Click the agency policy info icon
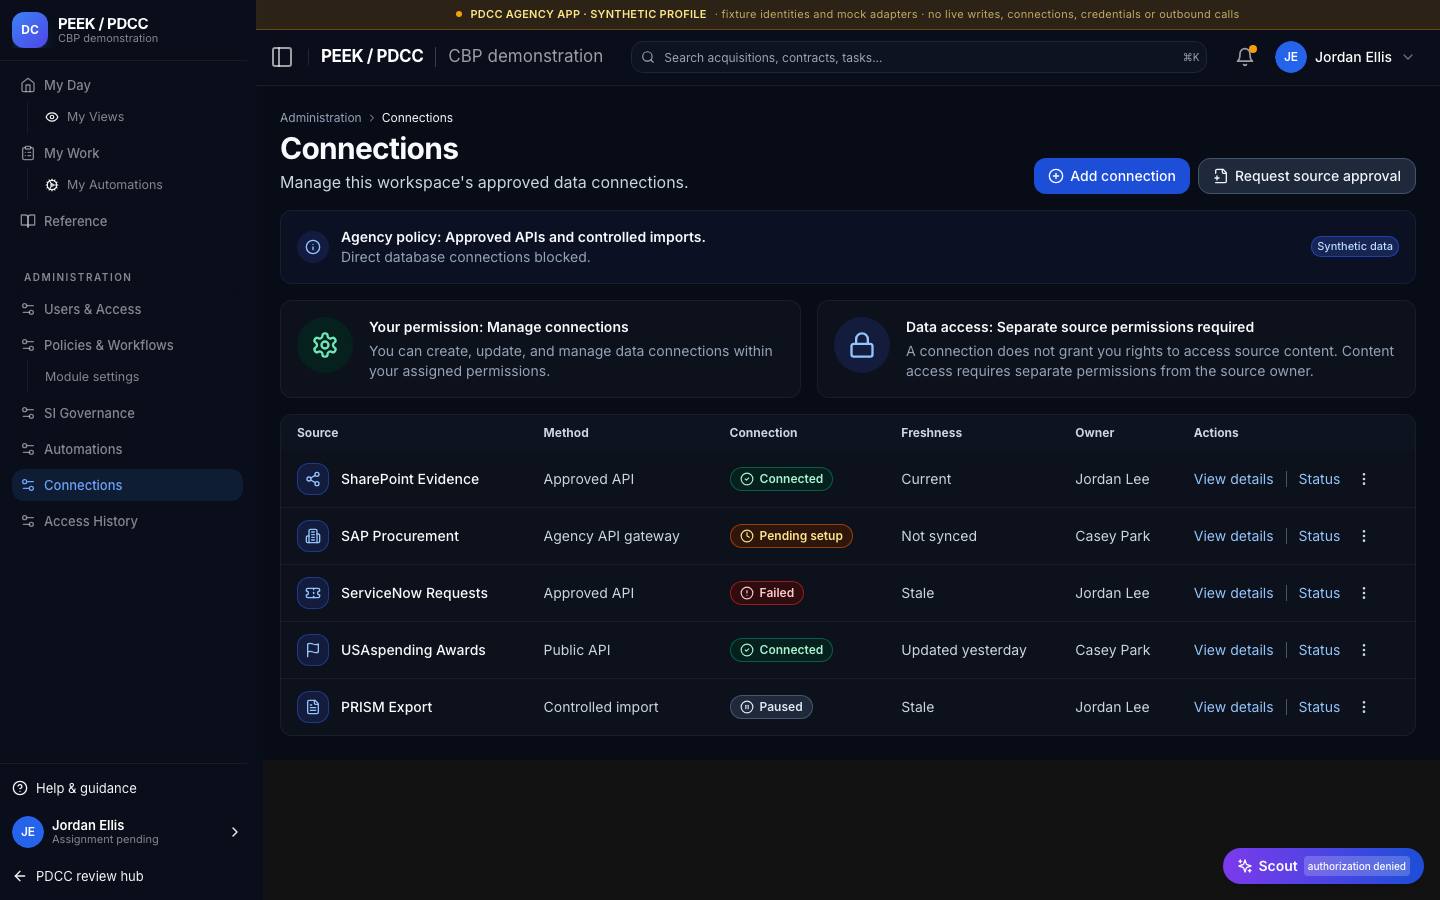 [x=313, y=247]
